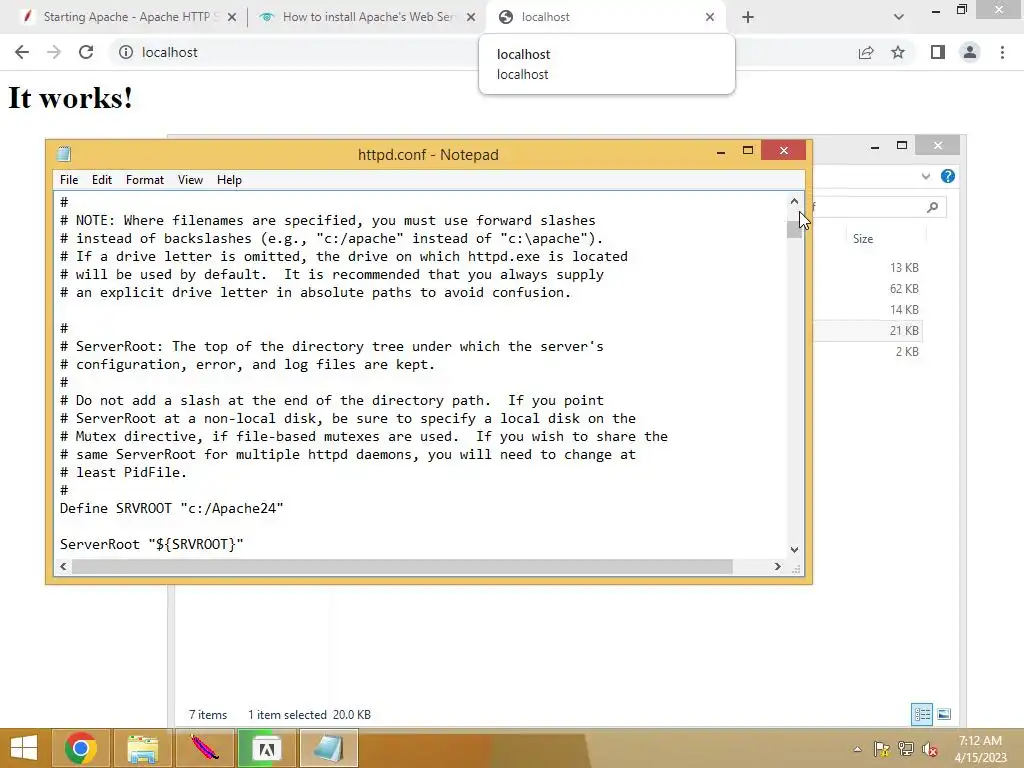The height and width of the screenshot is (768, 1024).
Task: Open muted volume tray icon
Action: (929, 749)
